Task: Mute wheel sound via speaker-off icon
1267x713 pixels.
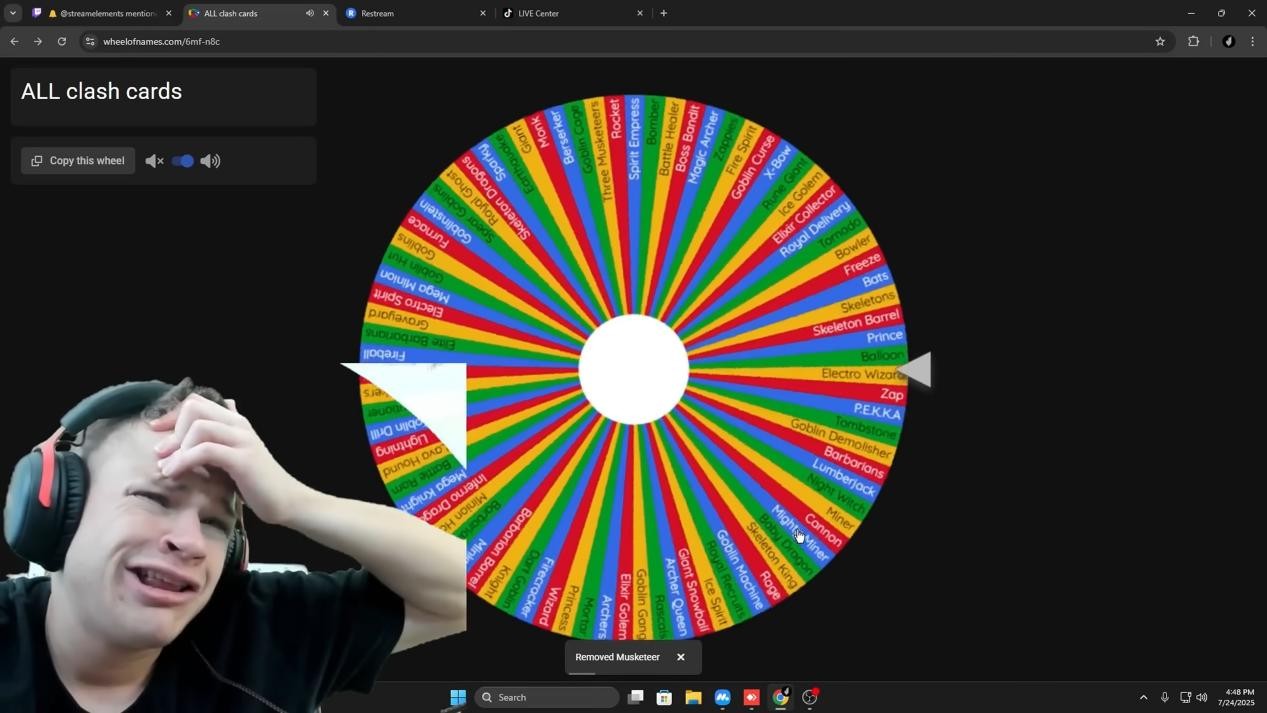Action: (154, 161)
